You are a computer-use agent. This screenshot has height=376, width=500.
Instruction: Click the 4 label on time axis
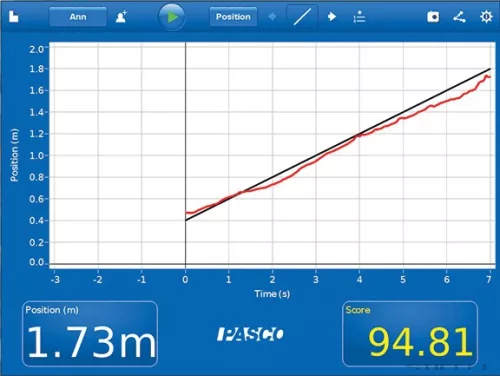pyautogui.click(x=359, y=279)
